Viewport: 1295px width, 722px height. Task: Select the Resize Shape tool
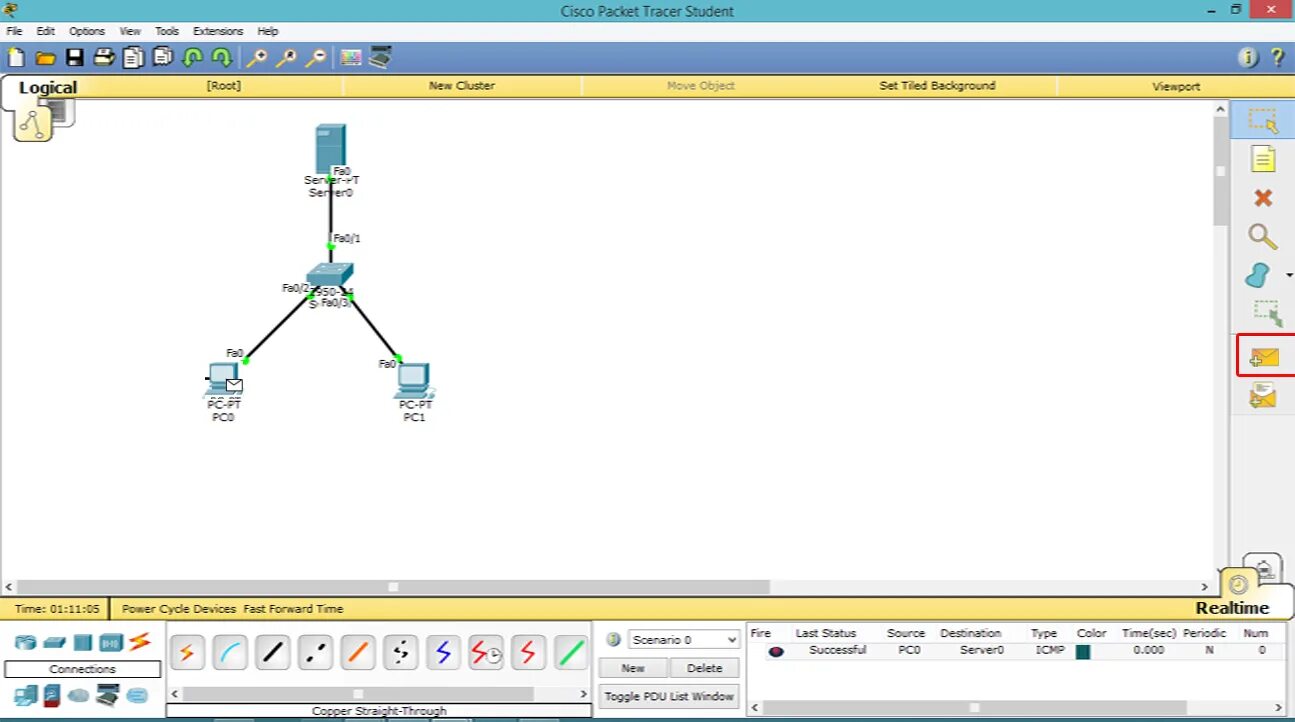[x=1267, y=314]
